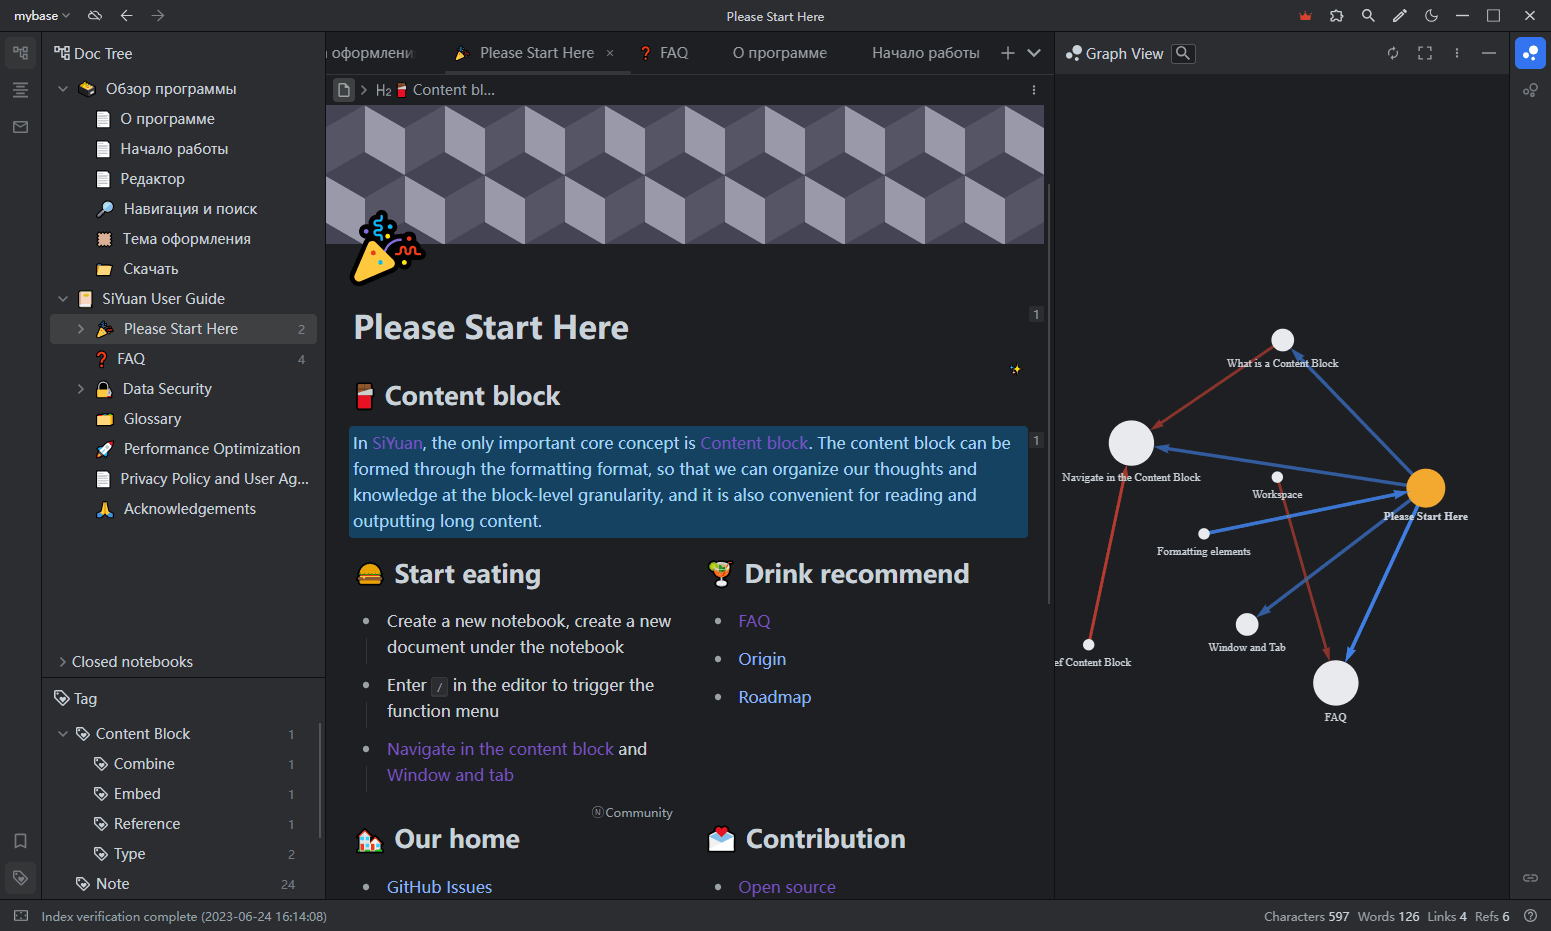Image resolution: width=1551 pixels, height=931 pixels.
Task: Open the Doc Tree sidebar panel icon
Action: (20, 53)
